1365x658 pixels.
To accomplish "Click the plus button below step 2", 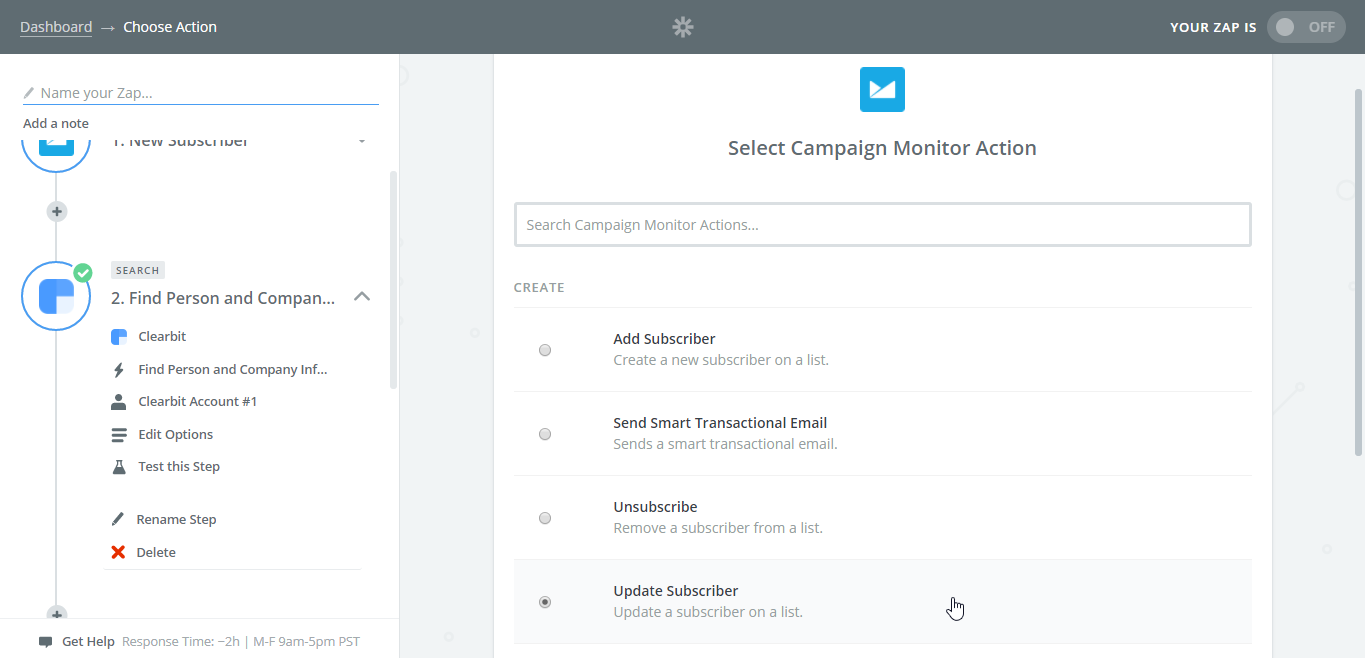I will coord(57,611).
